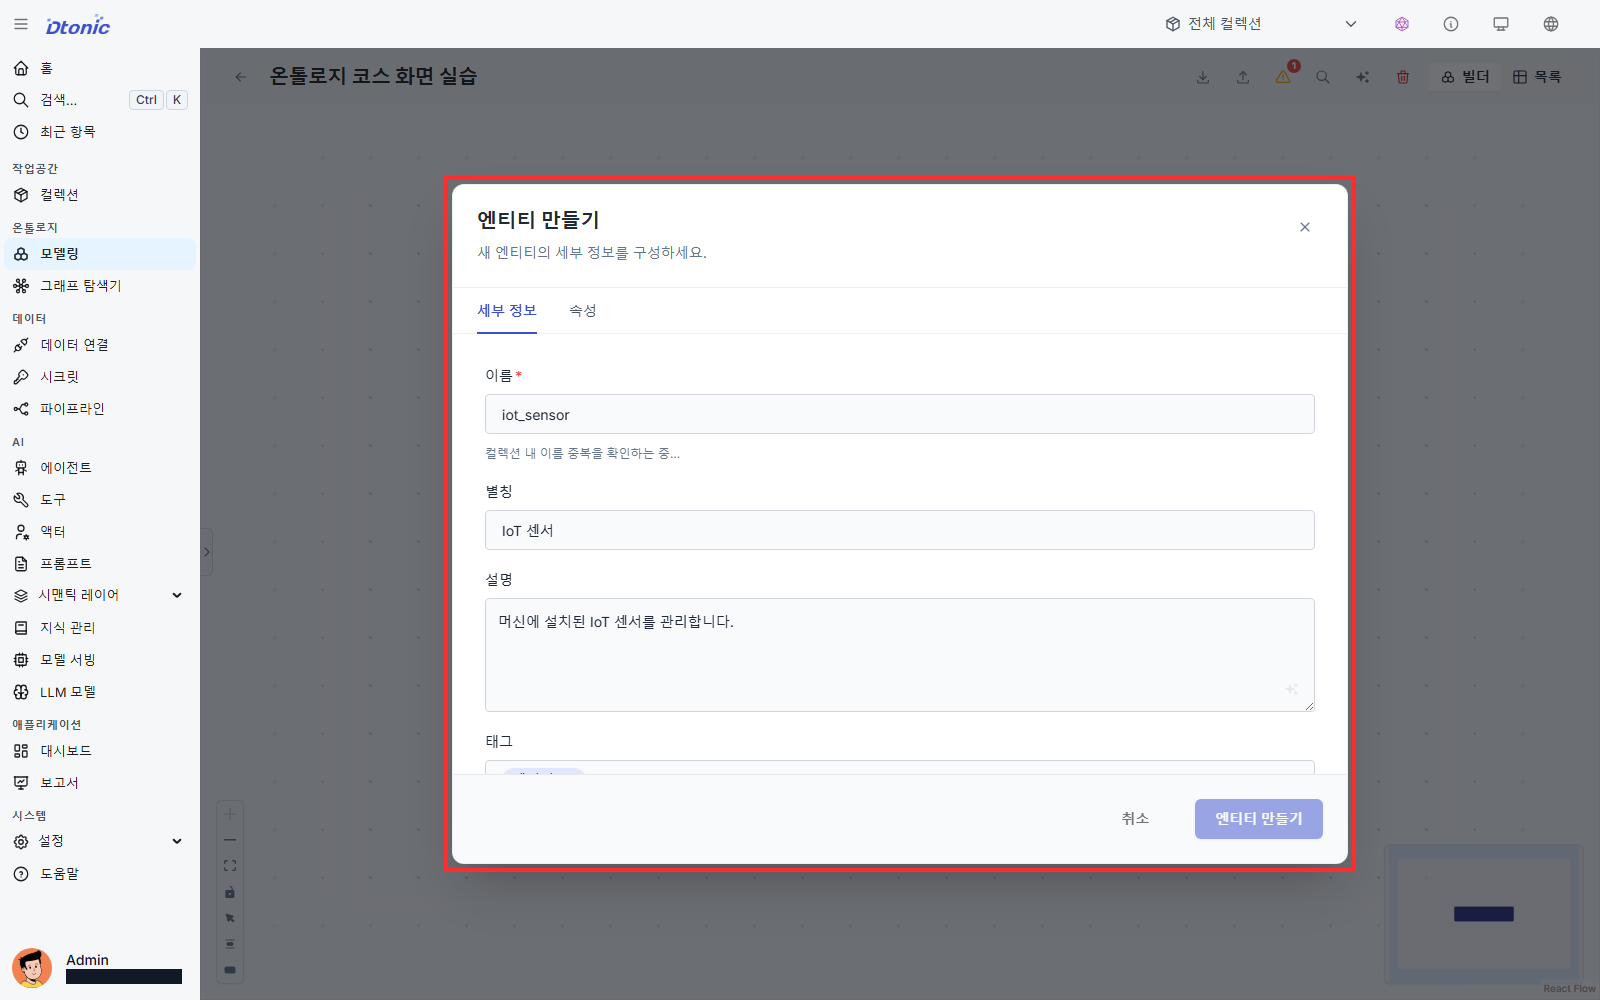Open 최근 항목 in sidebar
The width and height of the screenshot is (1600, 1000).
click(x=100, y=132)
